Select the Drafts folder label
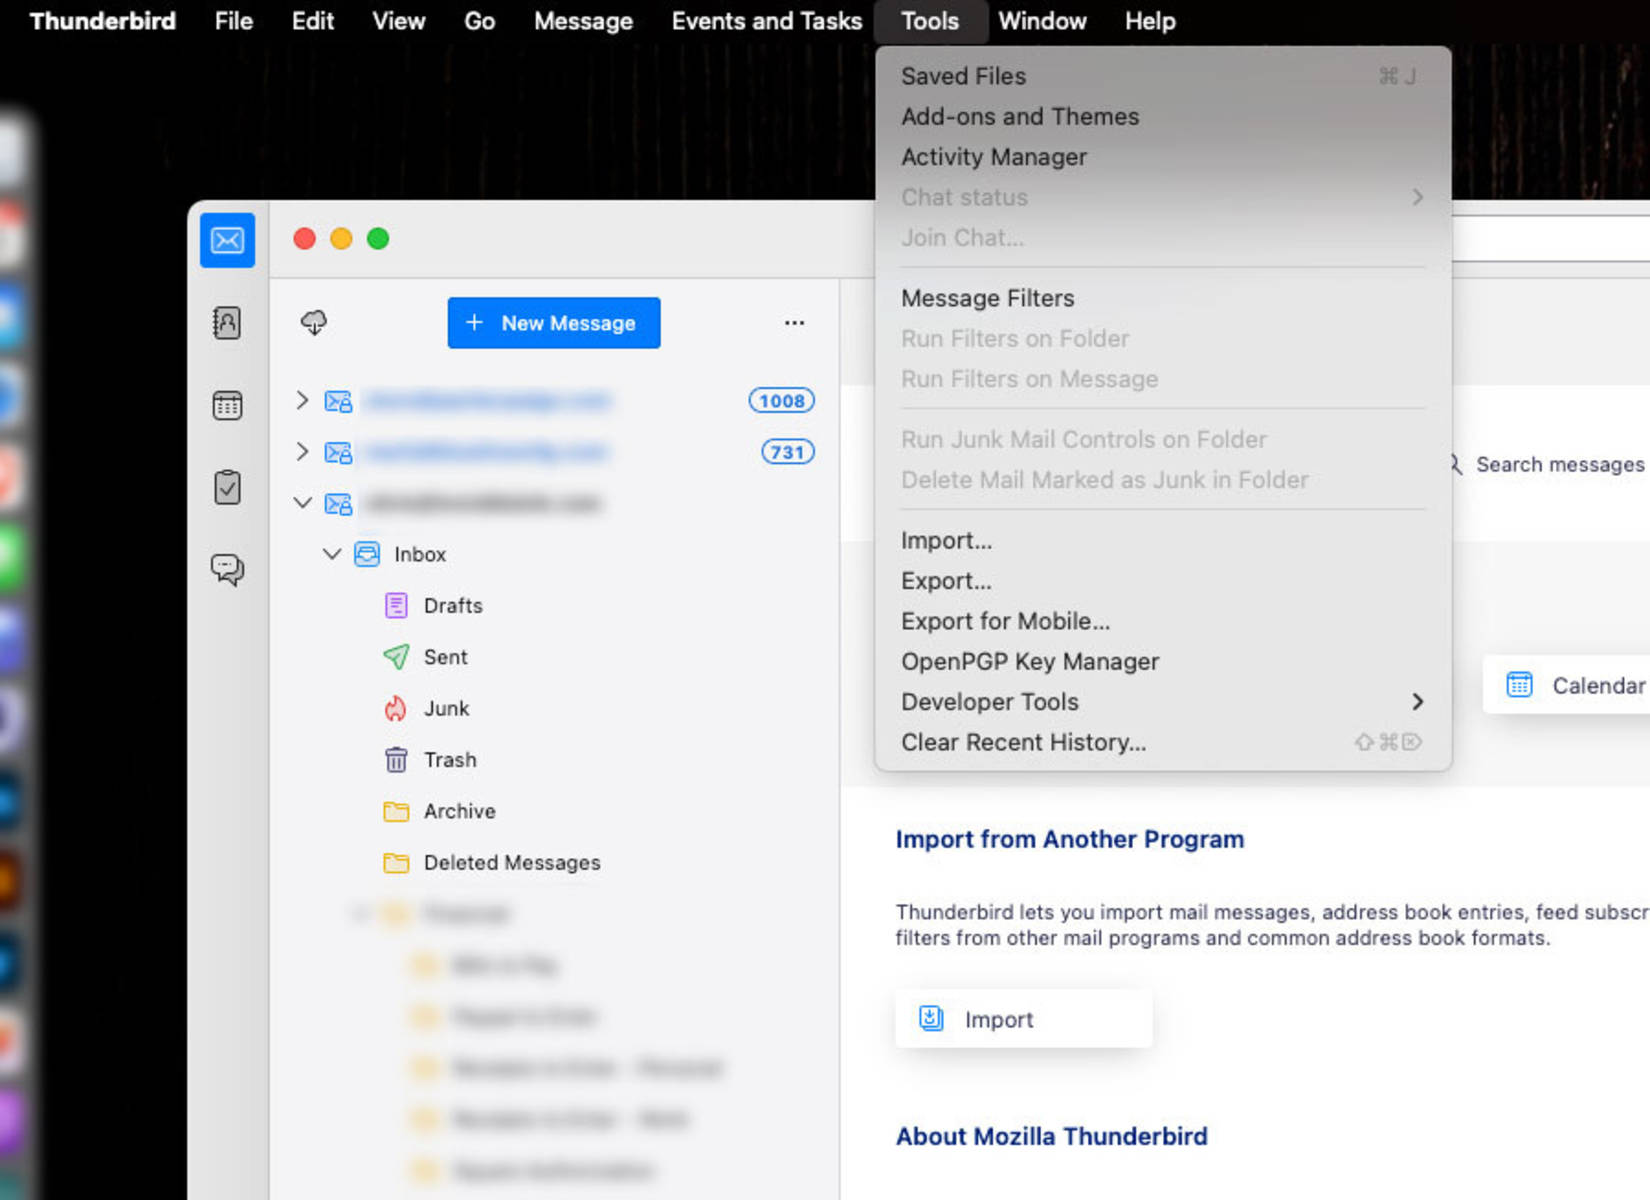The width and height of the screenshot is (1650, 1200). (x=453, y=606)
